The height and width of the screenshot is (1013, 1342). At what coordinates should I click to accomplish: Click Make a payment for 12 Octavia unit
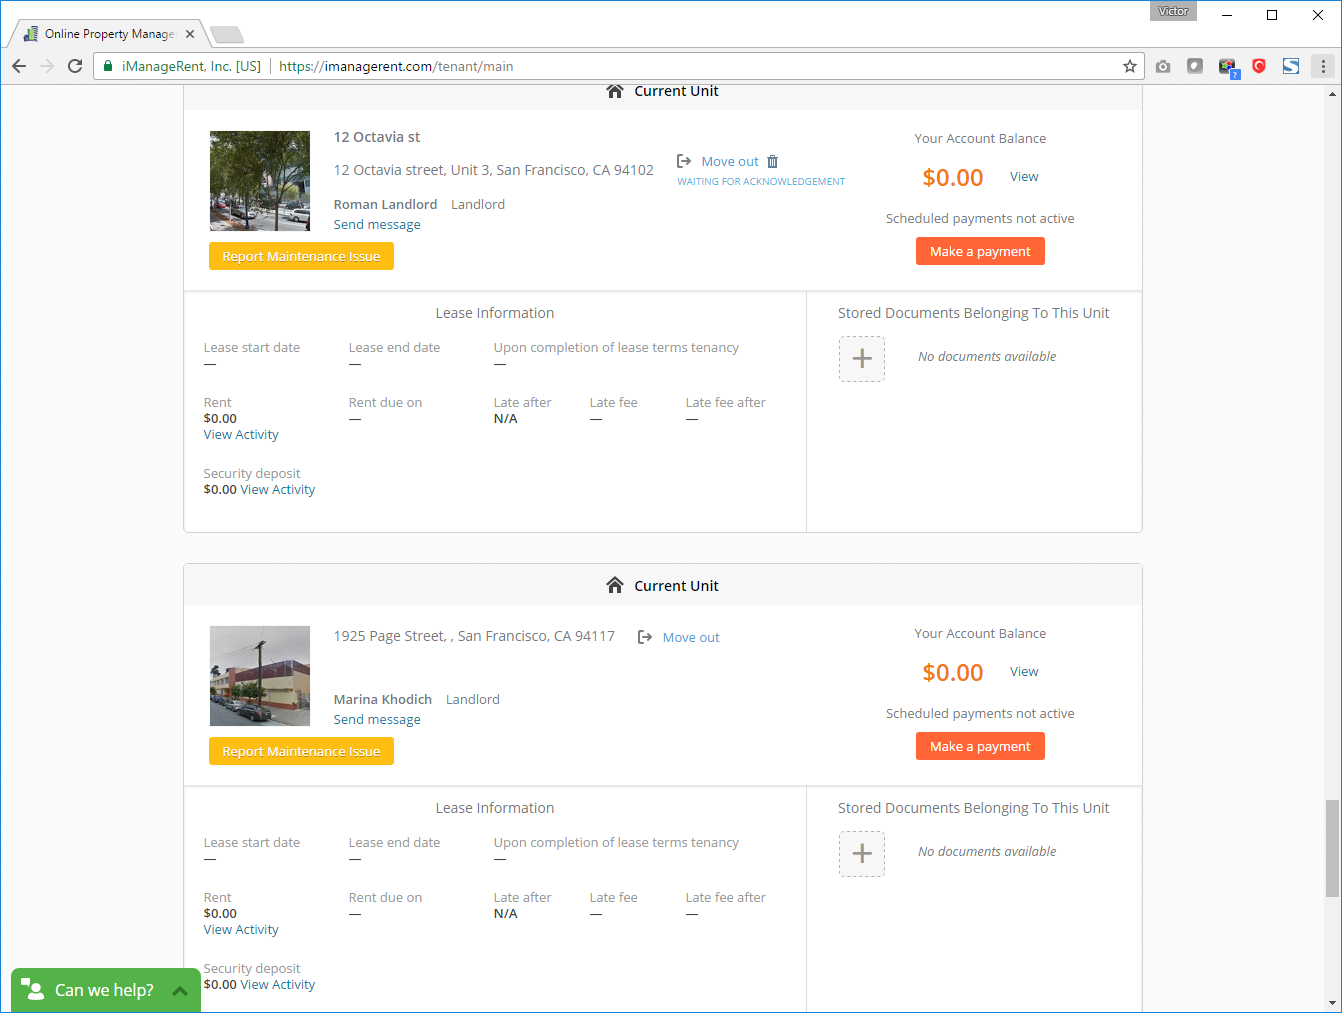[x=980, y=251]
